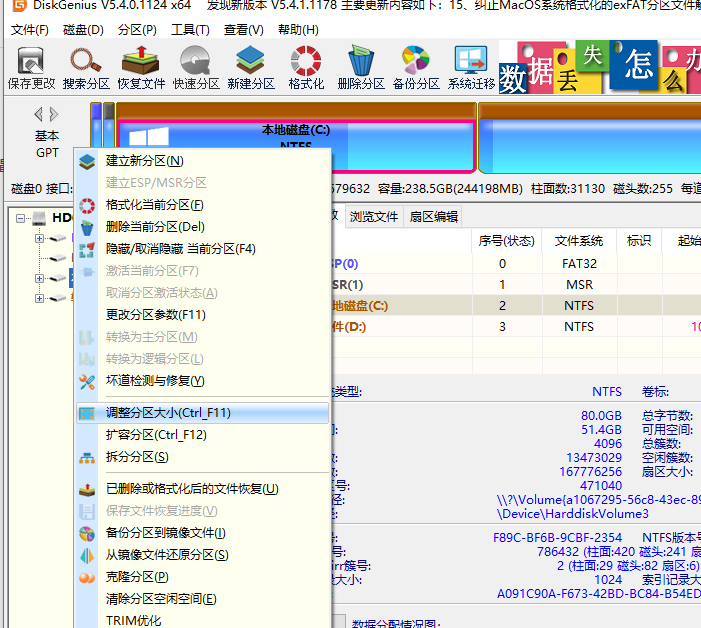The height and width of the screenshot is (628, 701).
Task: Choose 克隆分区(P) menu entry
Action: pyautogui.click(x=203, y=577)
